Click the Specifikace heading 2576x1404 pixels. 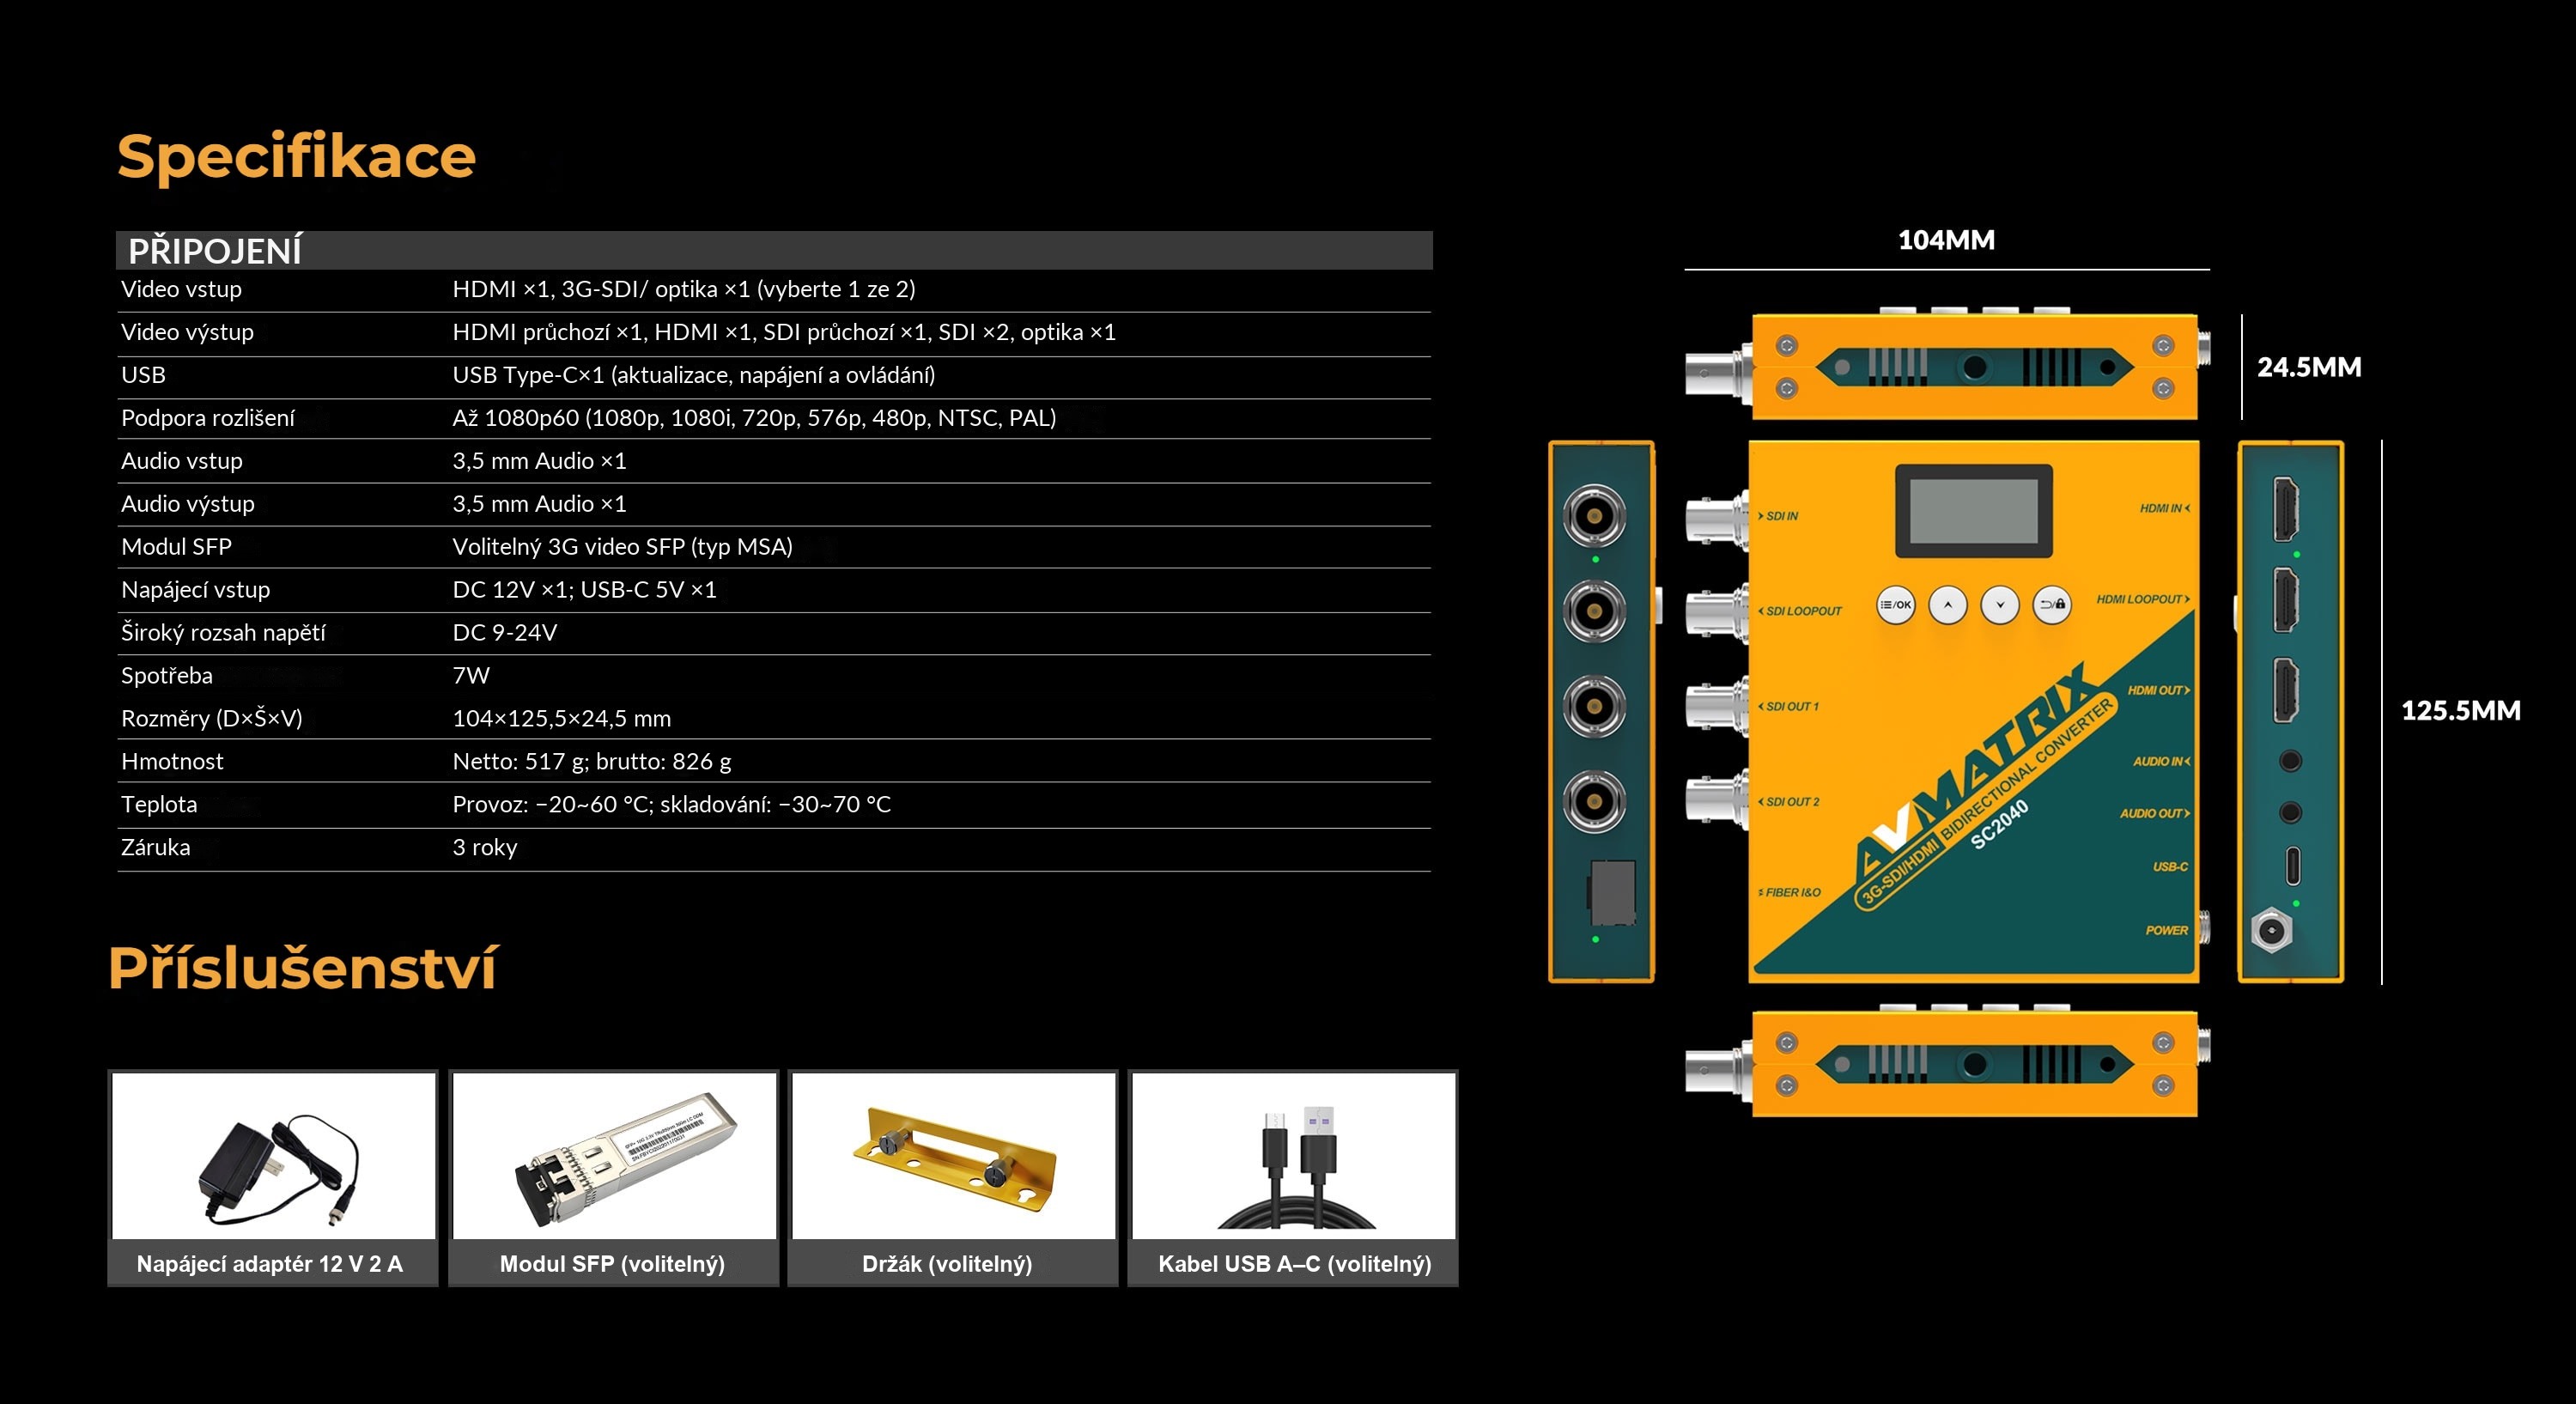(297, 156)
